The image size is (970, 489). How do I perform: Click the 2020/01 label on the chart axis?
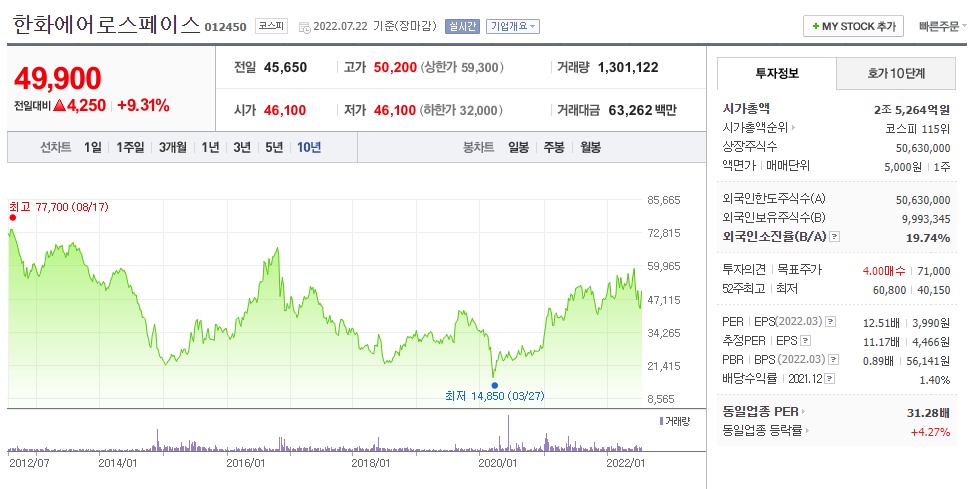tap(497, 463)
